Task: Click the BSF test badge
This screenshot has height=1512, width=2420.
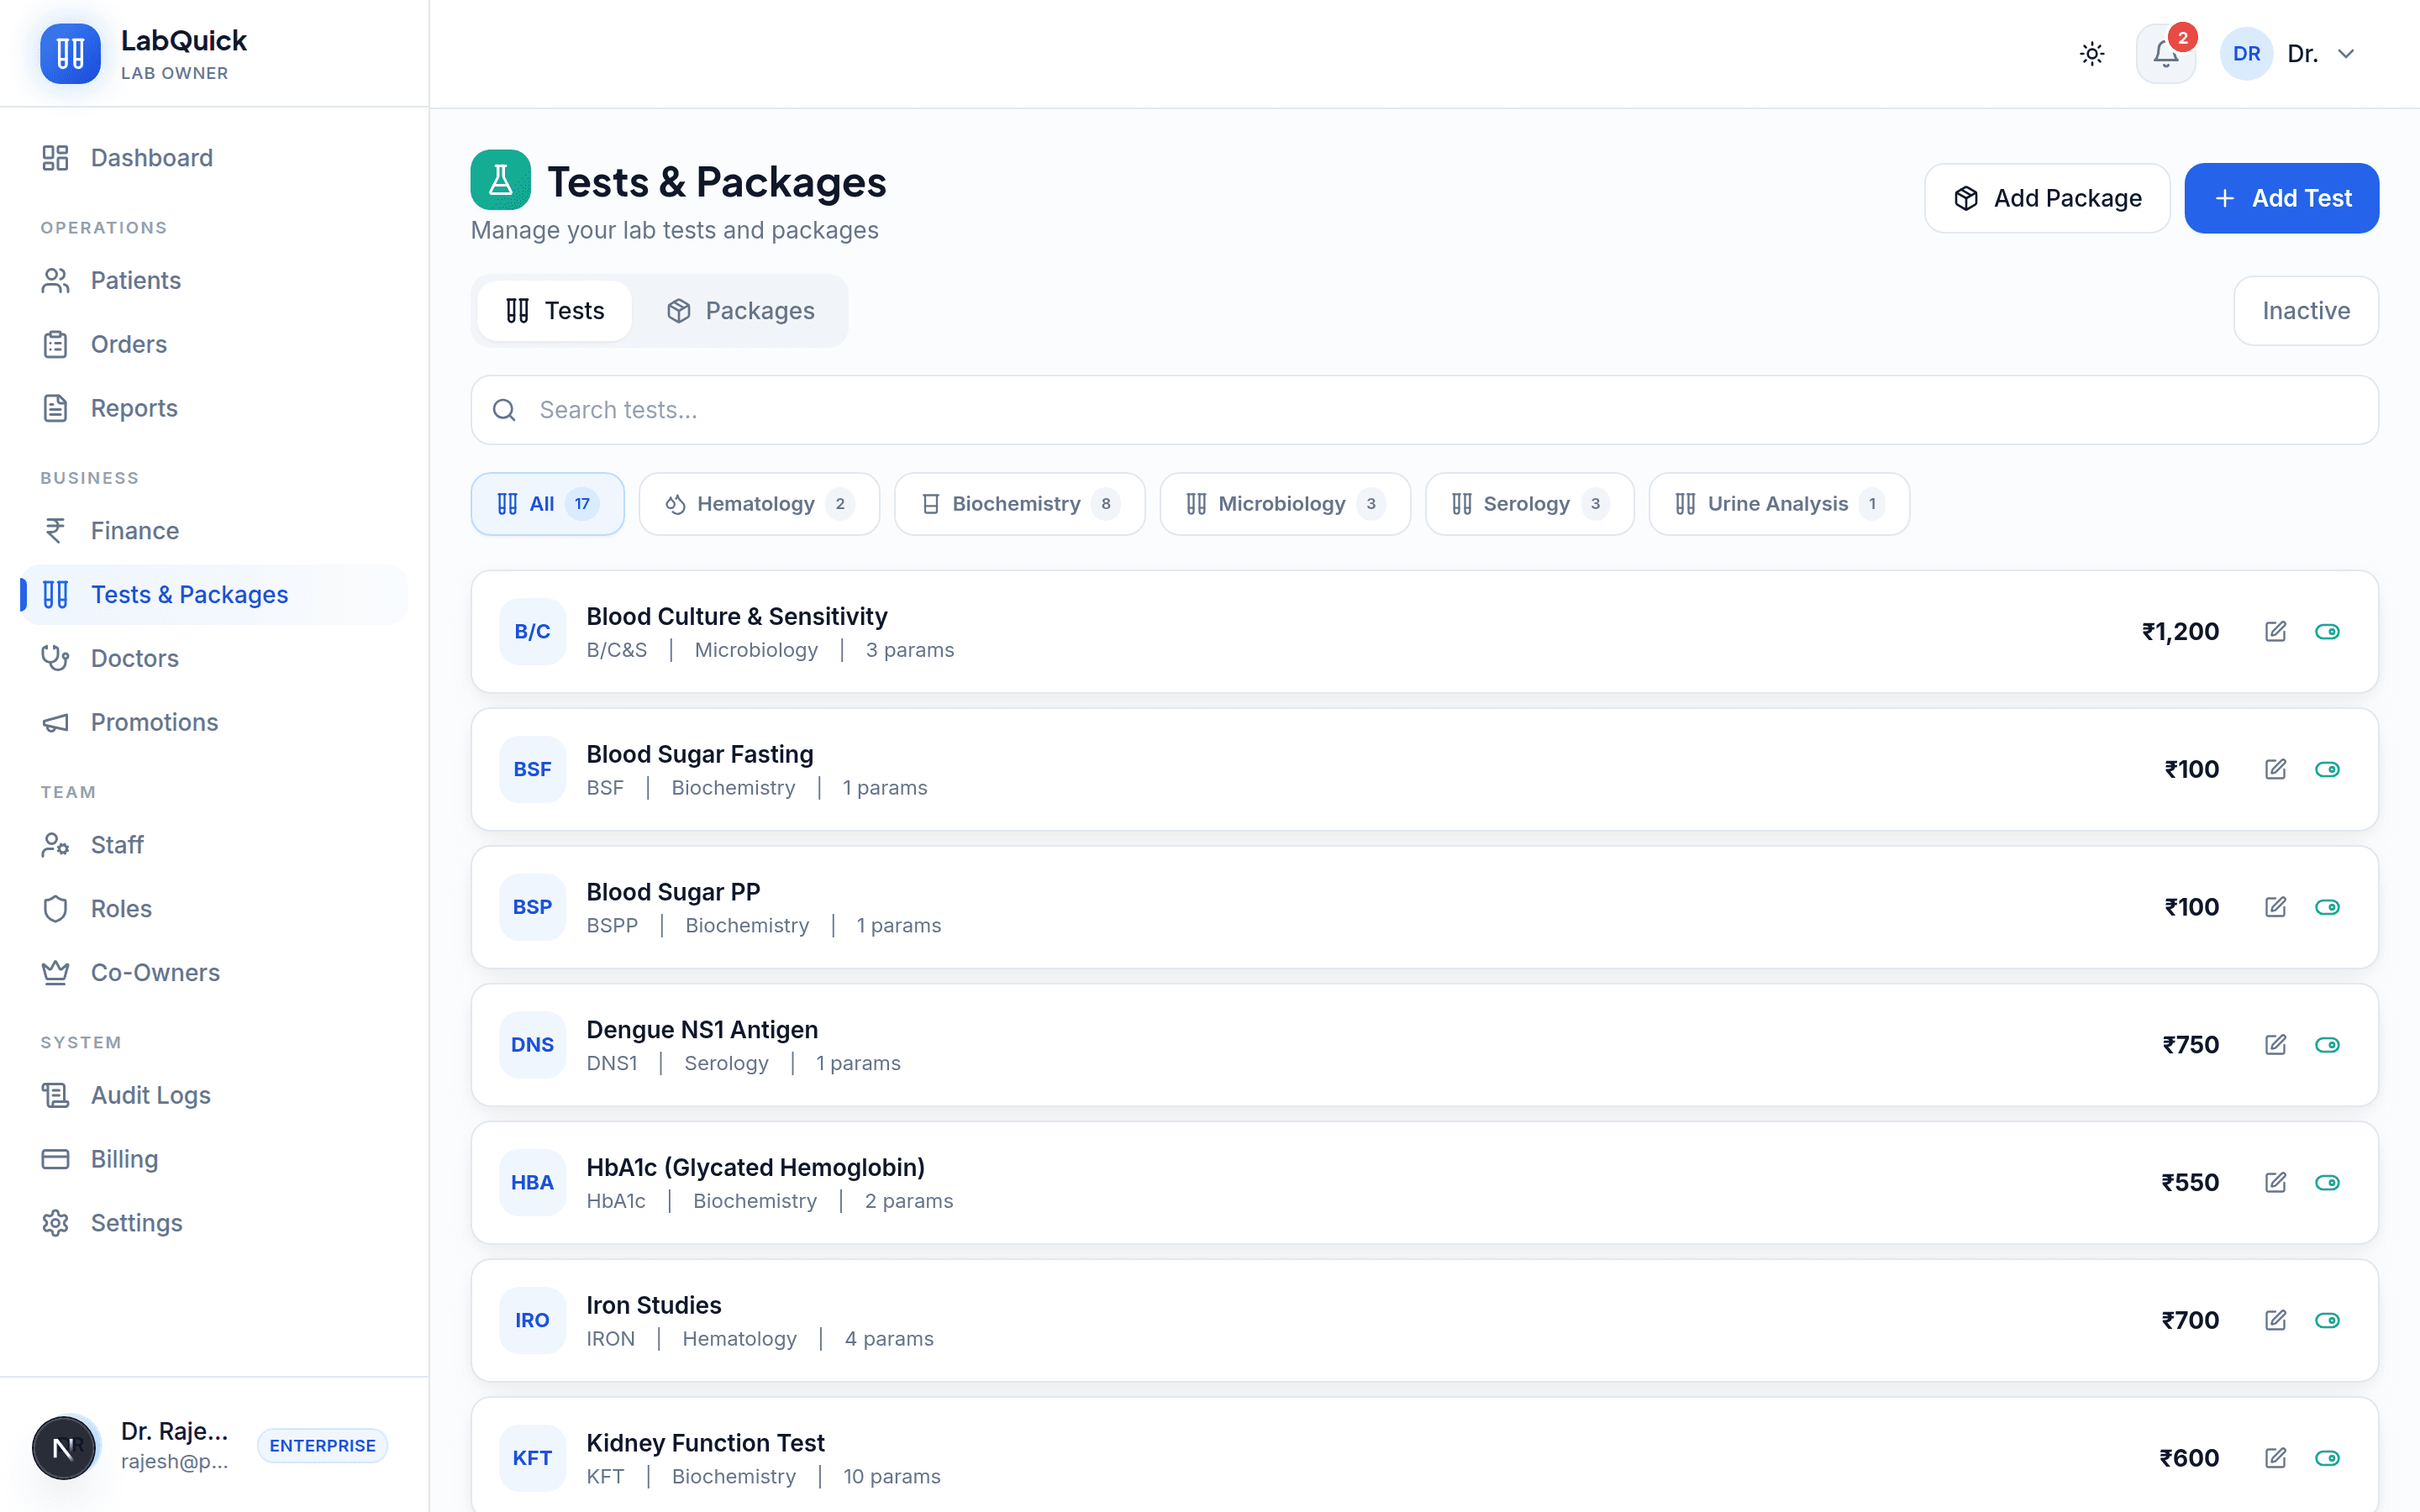Action: [532, 769]
